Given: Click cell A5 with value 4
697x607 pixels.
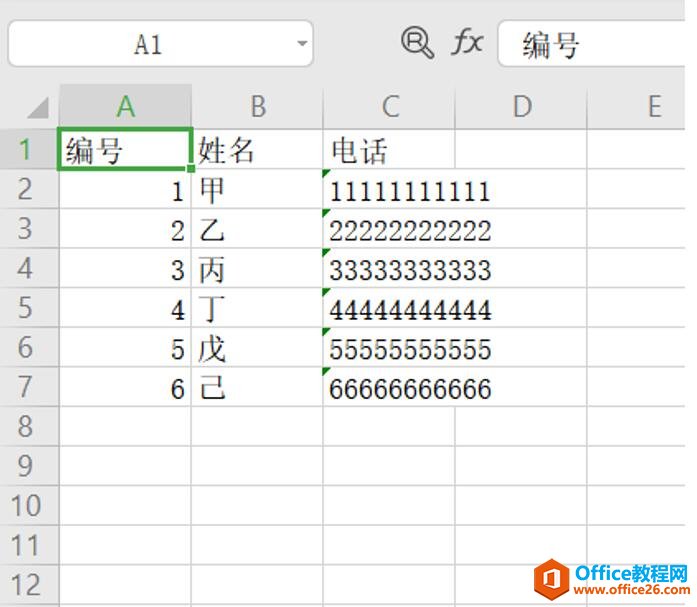Looking at the screenshot, I should pos(125,307).
